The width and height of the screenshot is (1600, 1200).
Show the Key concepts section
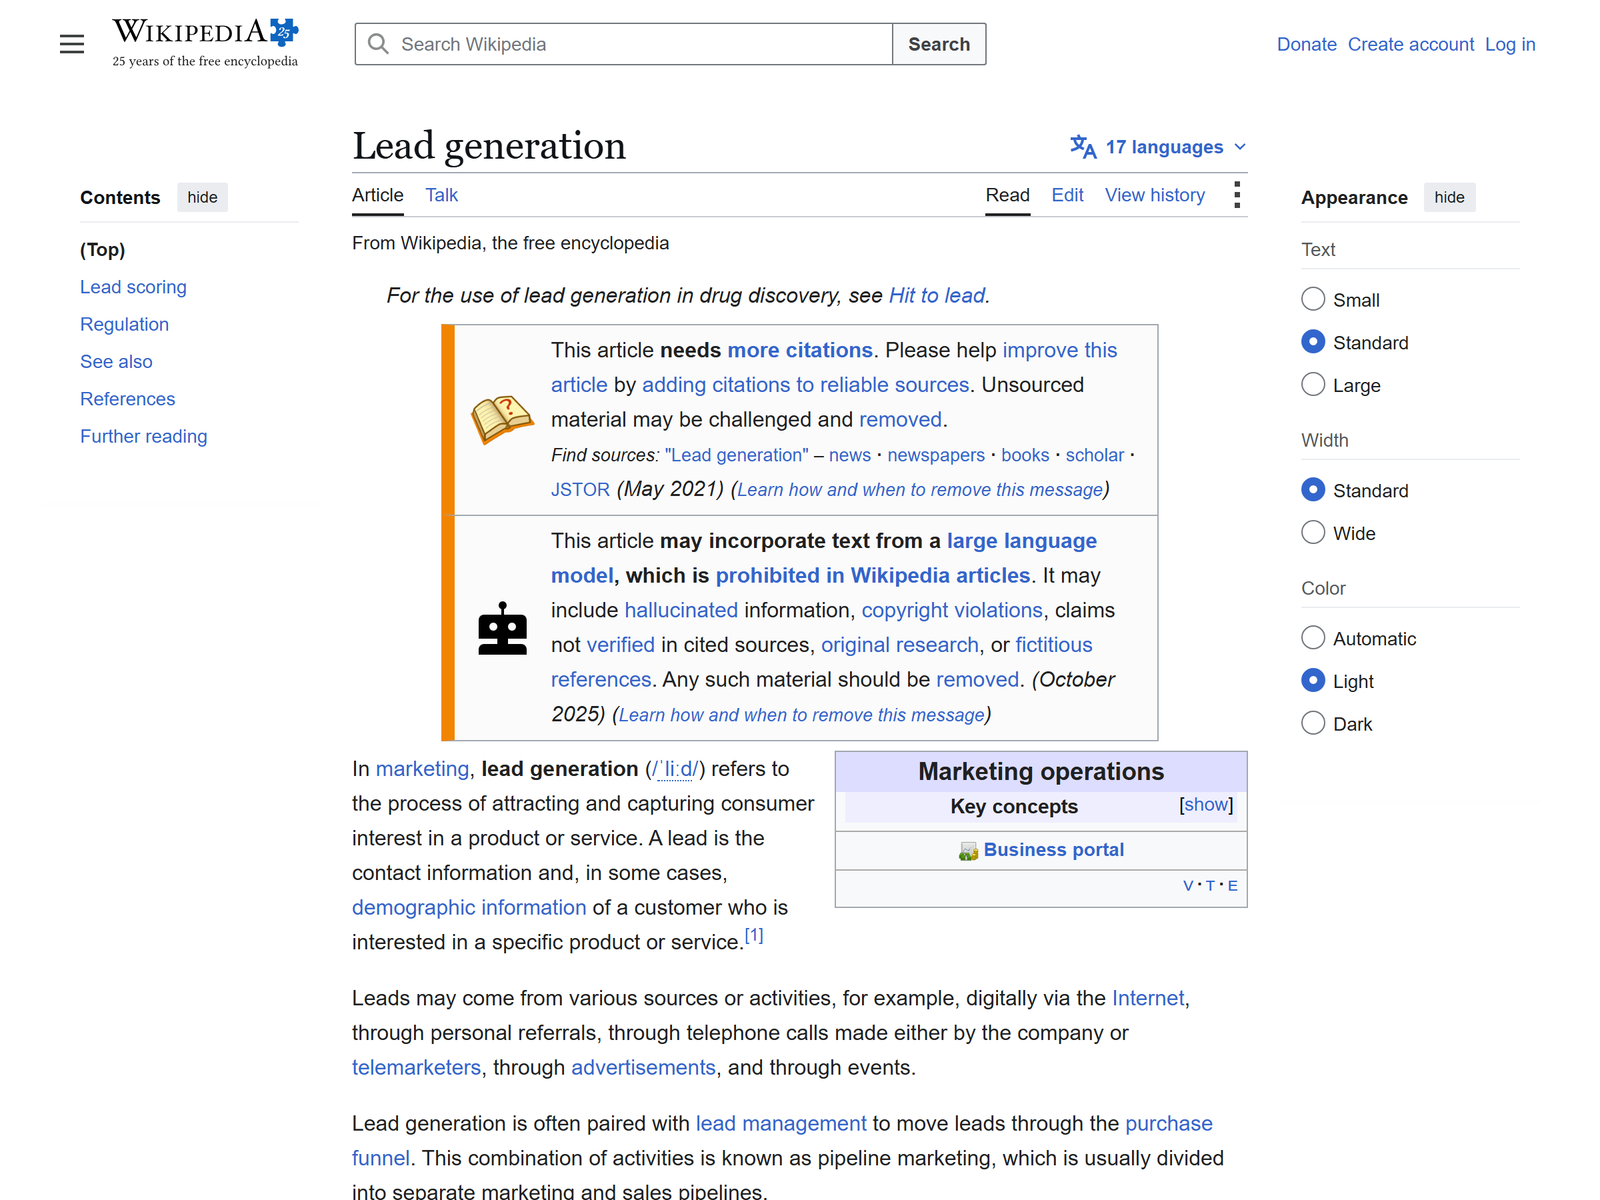pyautogui.click(x=1206, y=805)
